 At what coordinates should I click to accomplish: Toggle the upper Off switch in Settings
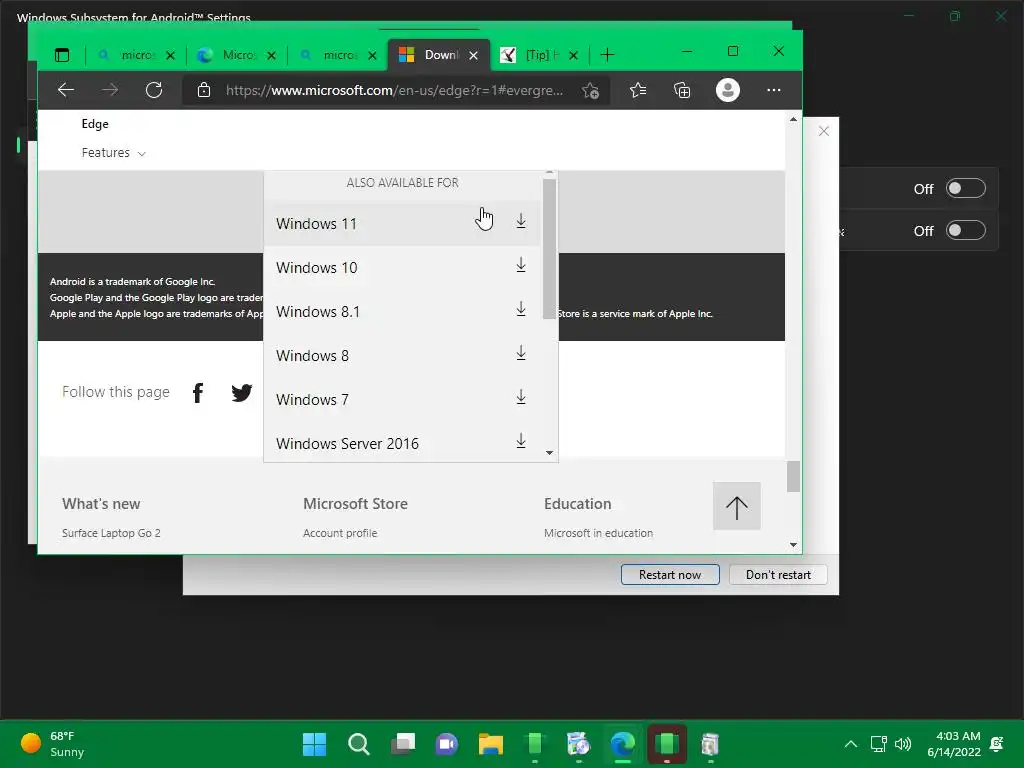coord(965,189)
